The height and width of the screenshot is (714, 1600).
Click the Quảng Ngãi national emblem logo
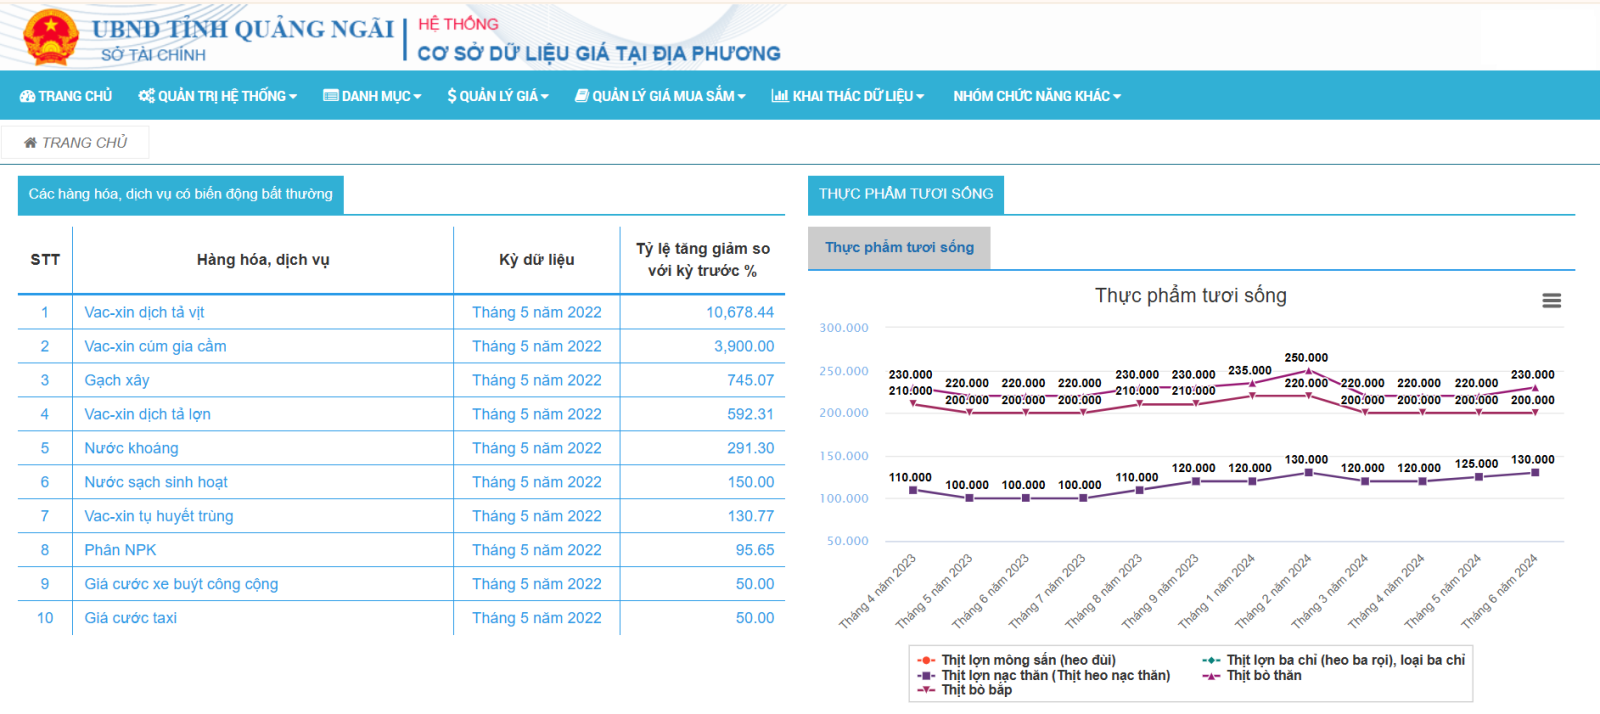[x=50, y=37]
